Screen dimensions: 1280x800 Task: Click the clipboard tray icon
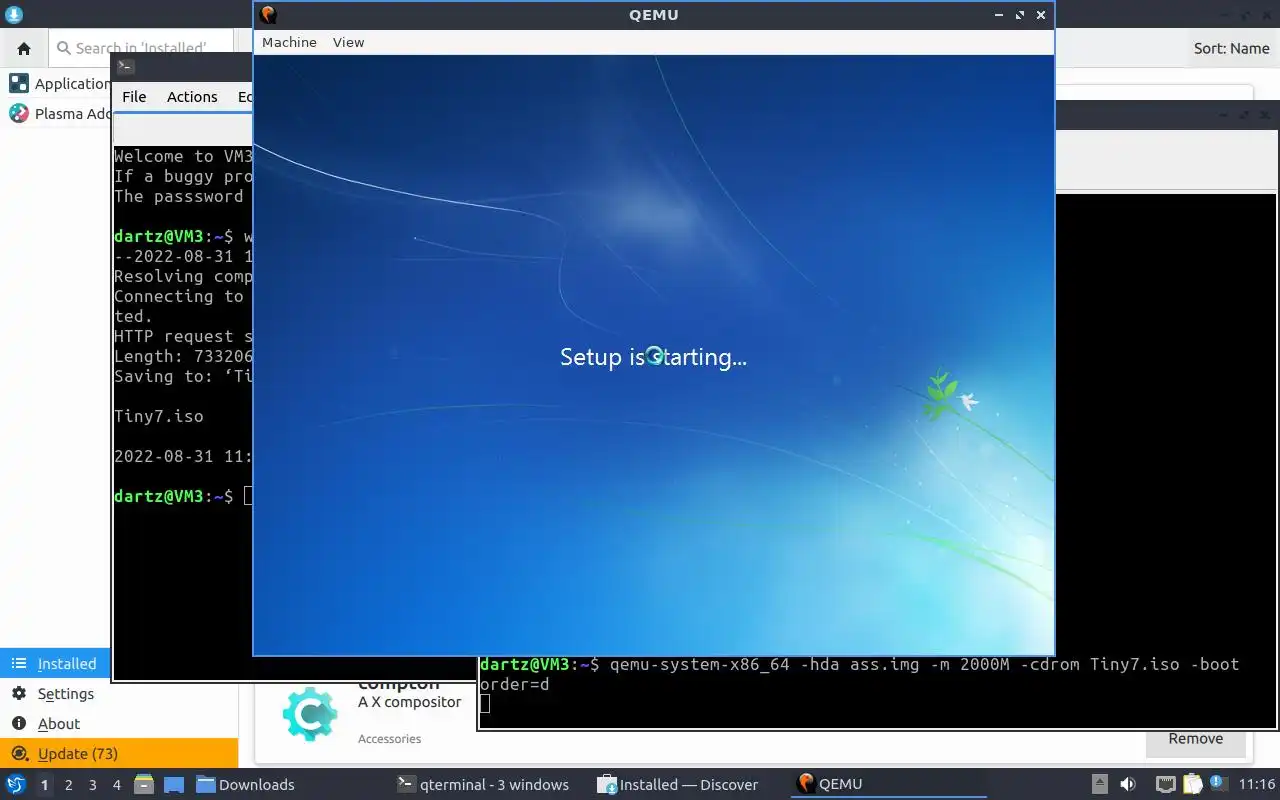1193,785
